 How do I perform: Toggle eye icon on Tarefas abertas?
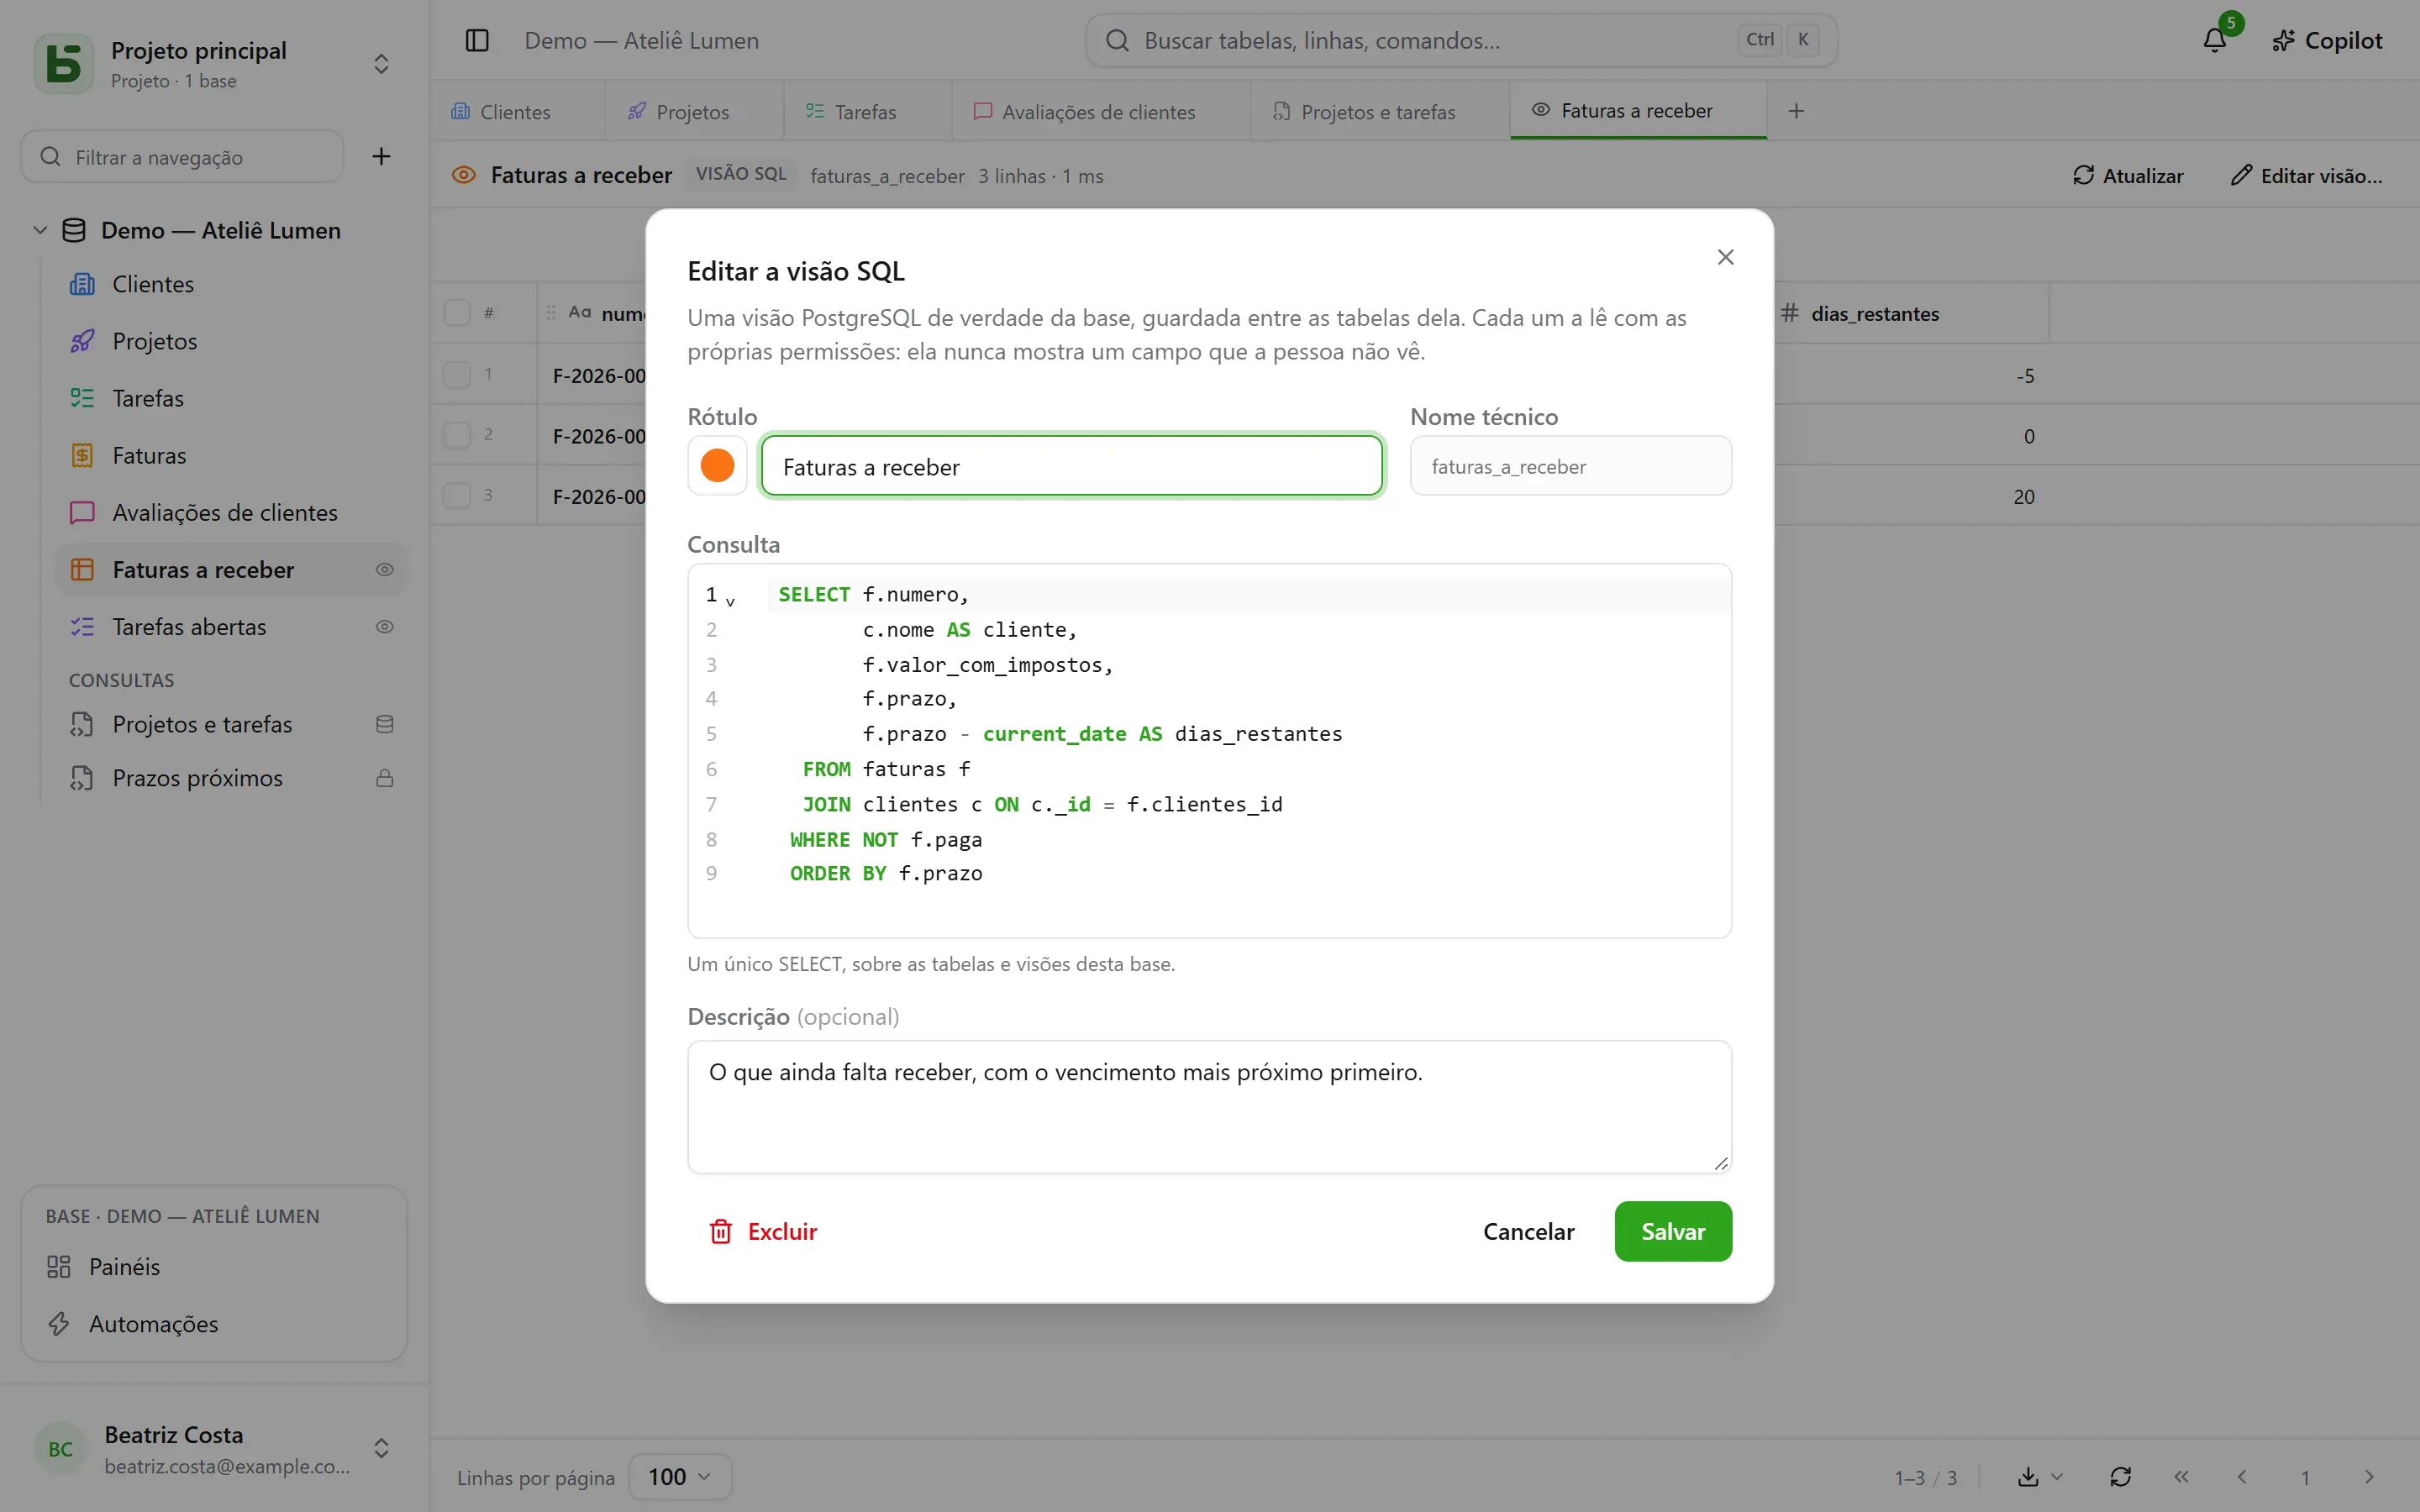385,627
